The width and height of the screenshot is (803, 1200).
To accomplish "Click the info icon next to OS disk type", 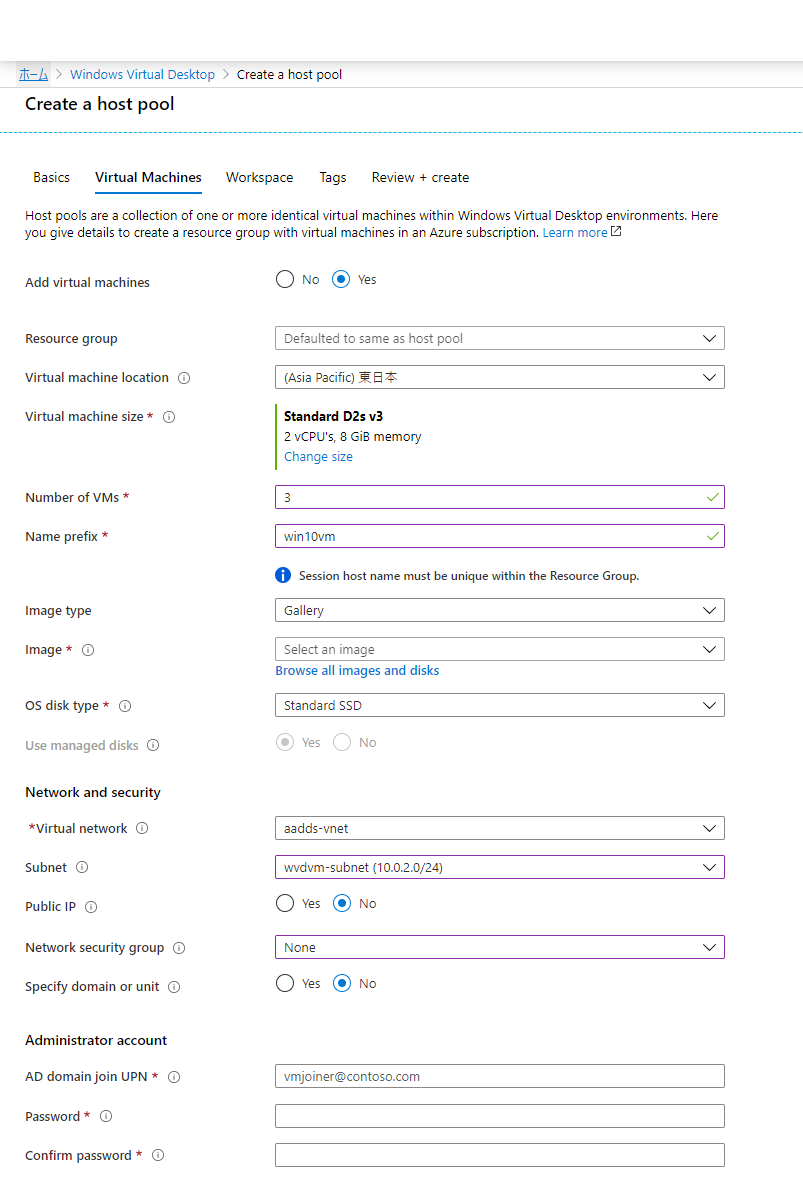I will [125, 706].
